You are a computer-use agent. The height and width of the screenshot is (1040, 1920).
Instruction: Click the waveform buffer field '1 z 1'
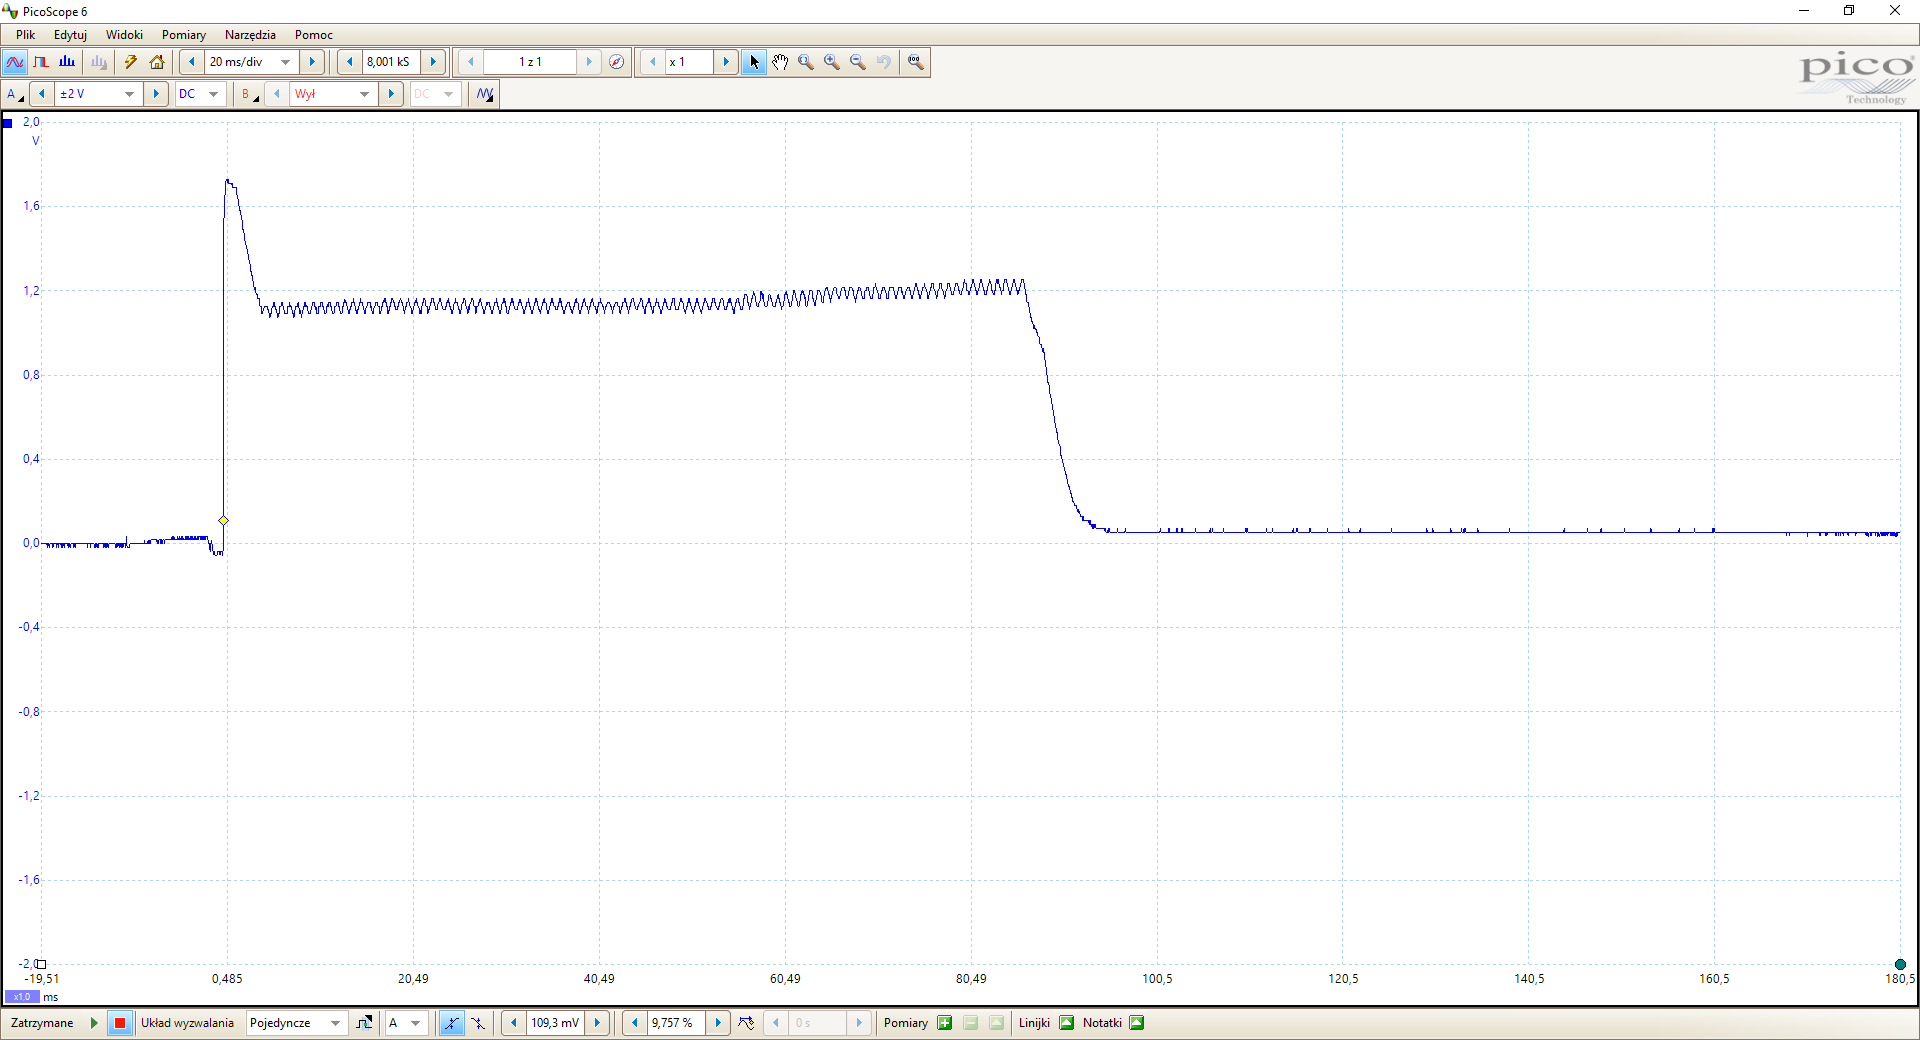(530, 62)
